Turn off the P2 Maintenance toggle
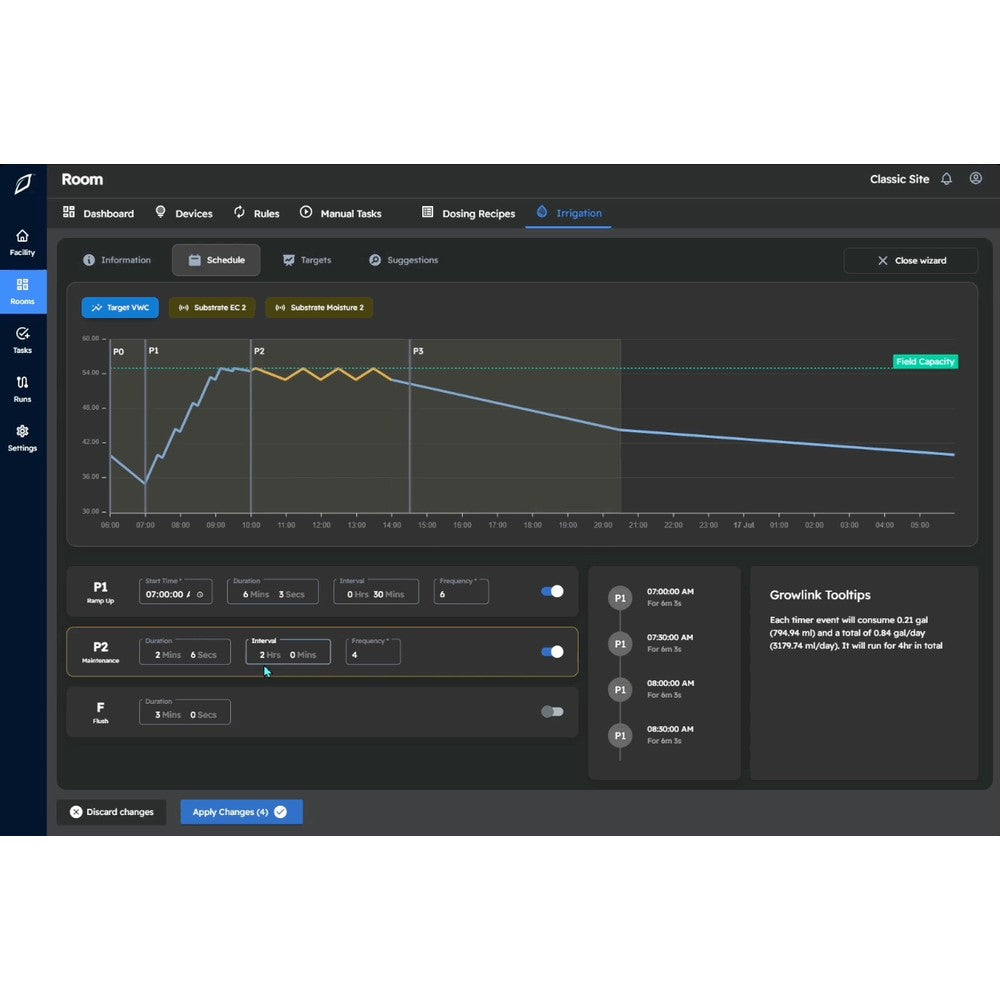 click(552, 652)
